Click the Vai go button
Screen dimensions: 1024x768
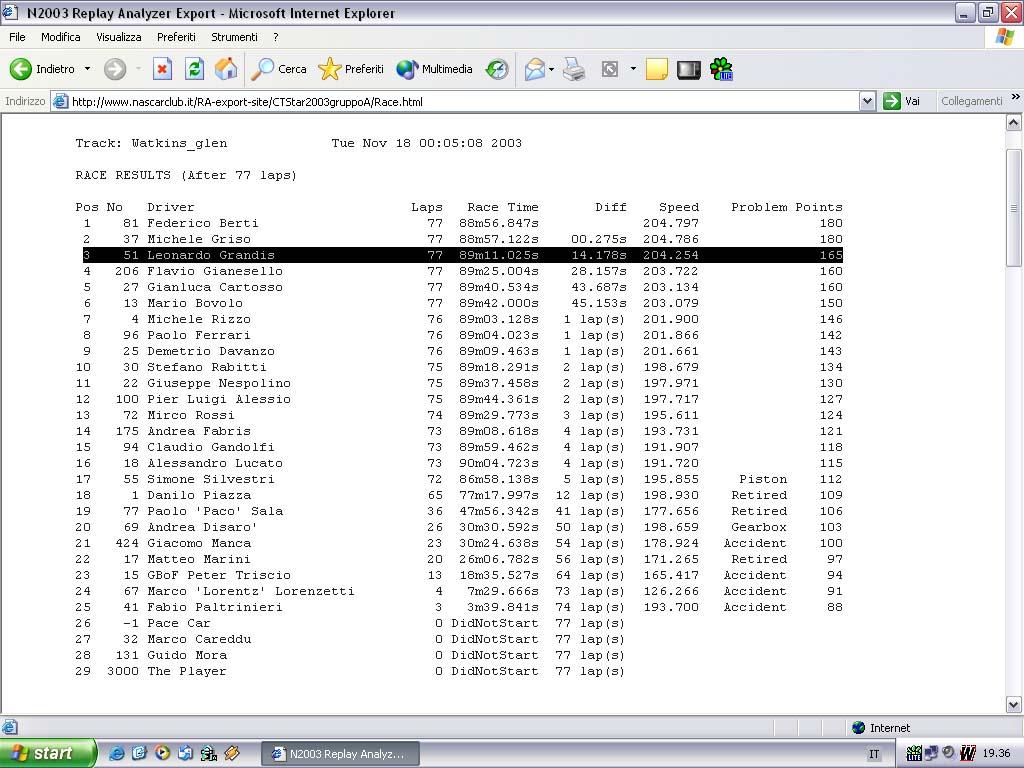point(902,101)
